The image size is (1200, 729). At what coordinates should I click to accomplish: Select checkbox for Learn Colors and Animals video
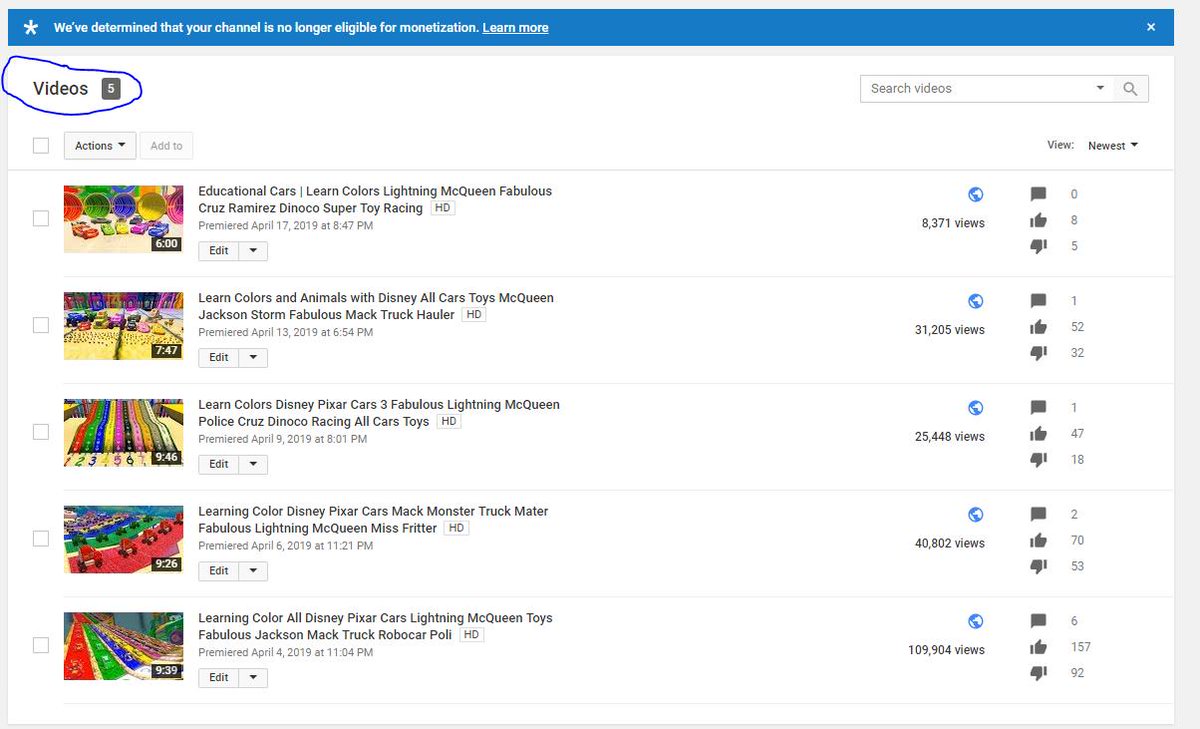pyautogui.click(x=41, y=325)
